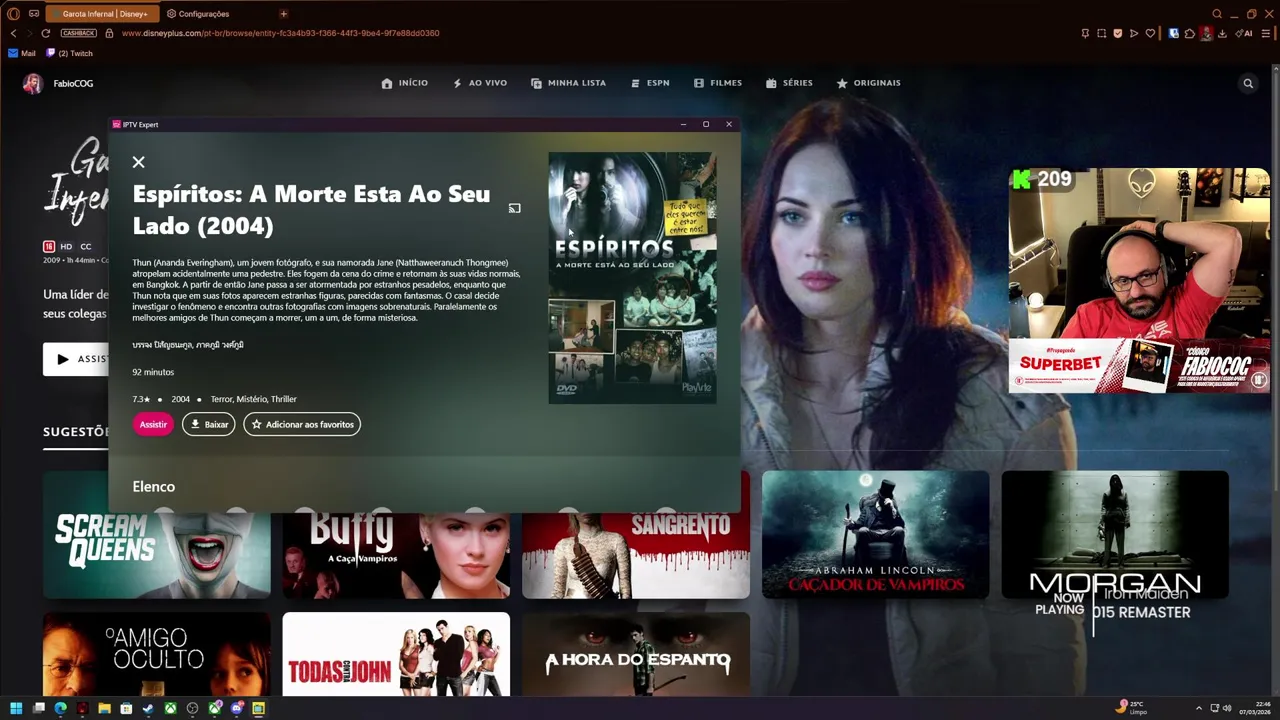Open the AO VIVO menu item
Screen dimensions: 1280x720
[x=479, y=83]
